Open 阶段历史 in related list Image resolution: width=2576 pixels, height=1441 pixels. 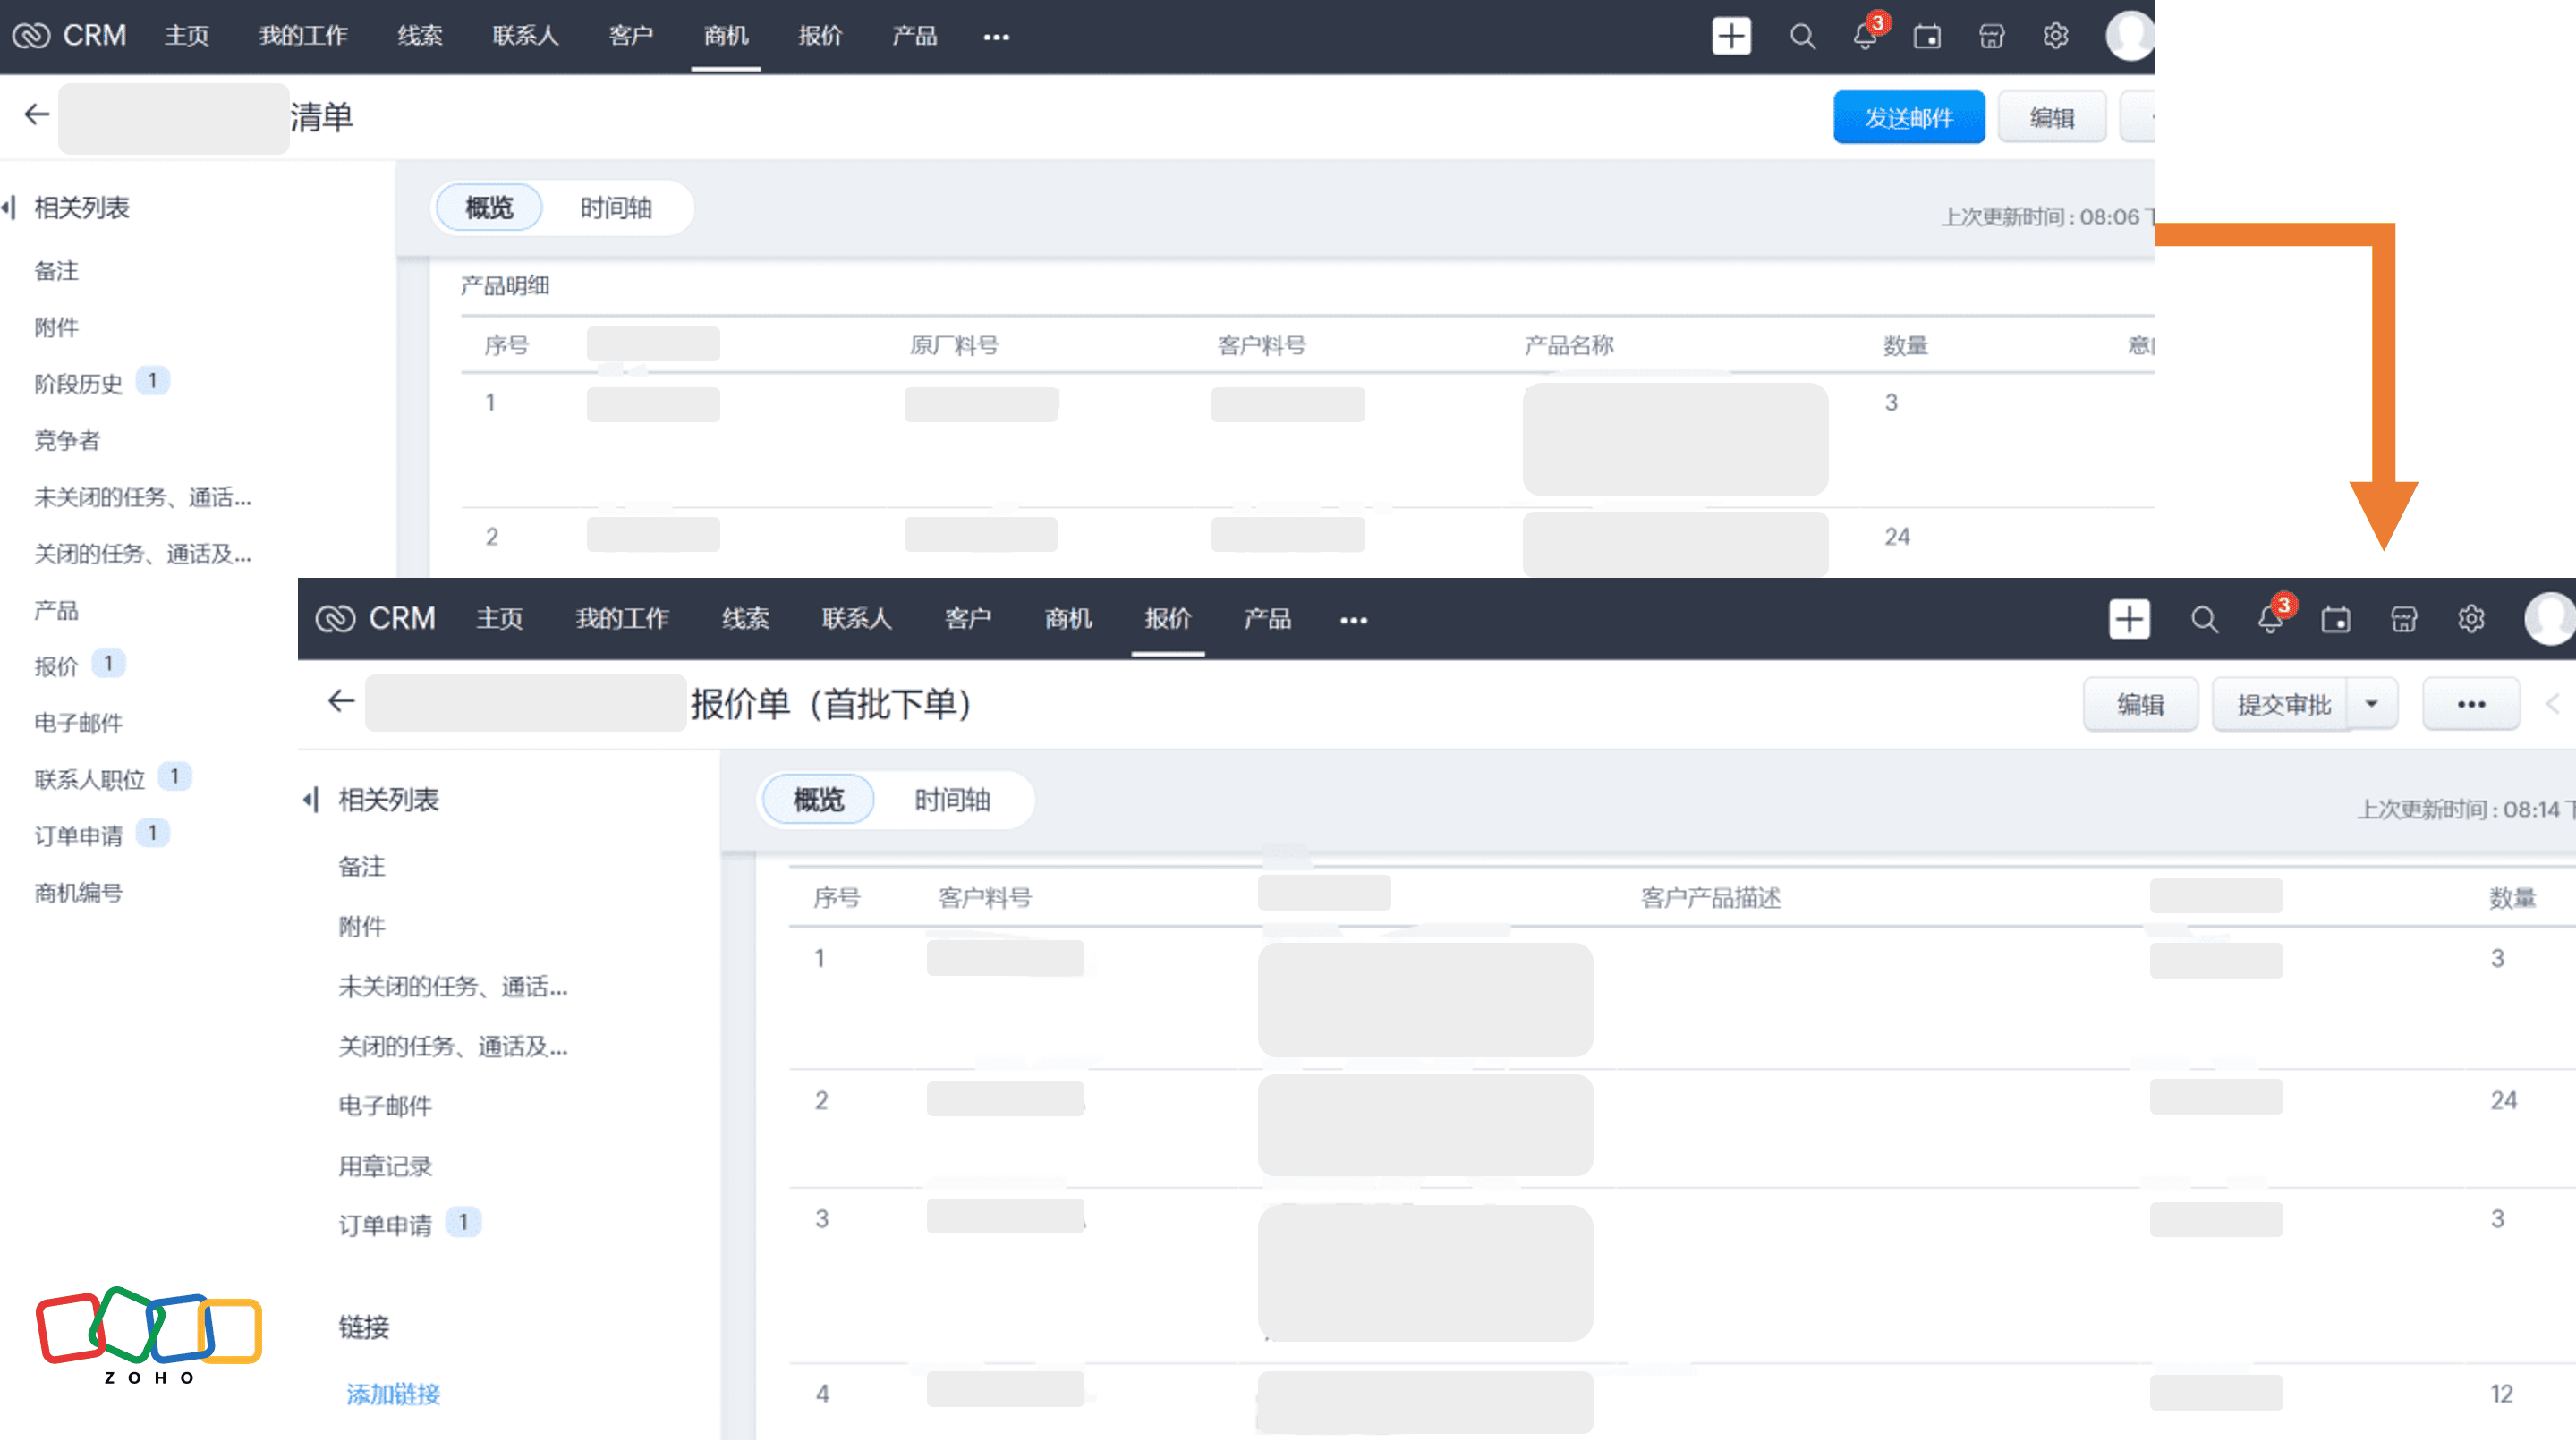click(x=78, y=383)
